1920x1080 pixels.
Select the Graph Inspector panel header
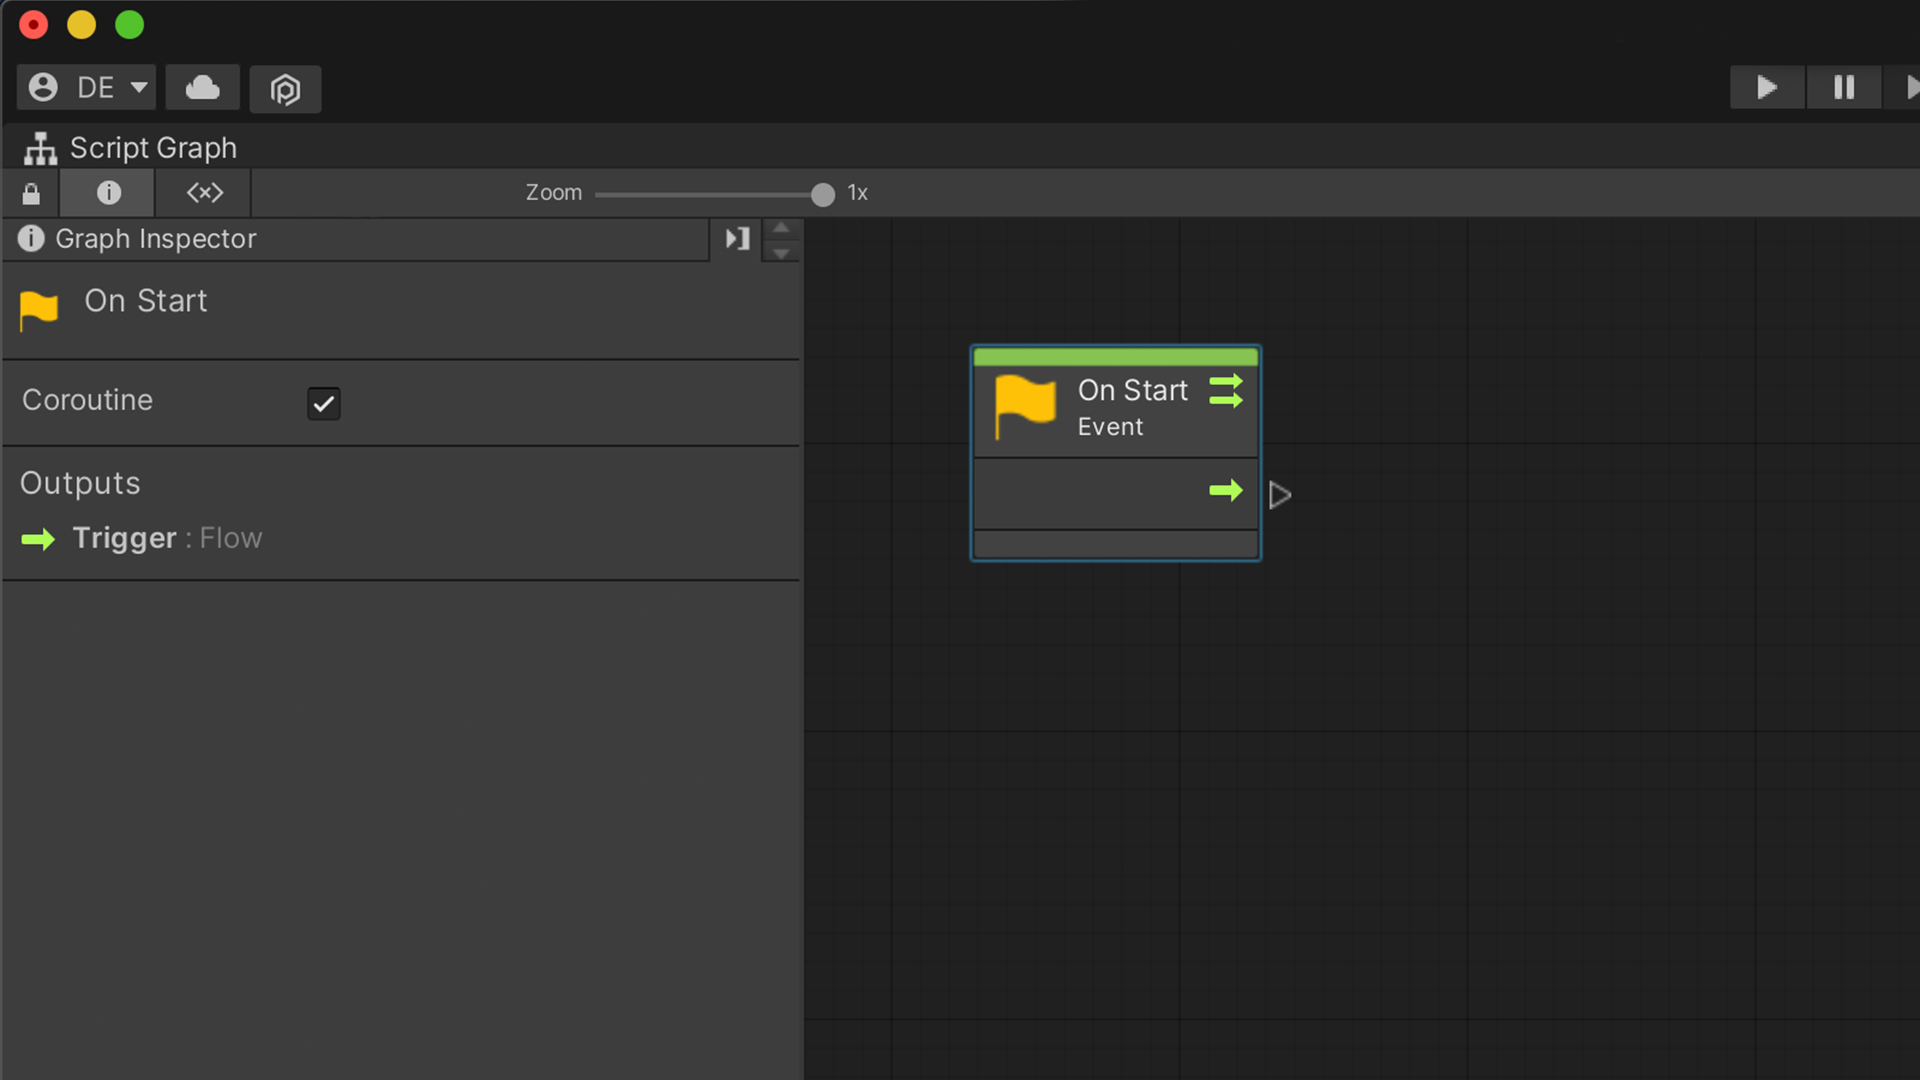pos(155,239)
